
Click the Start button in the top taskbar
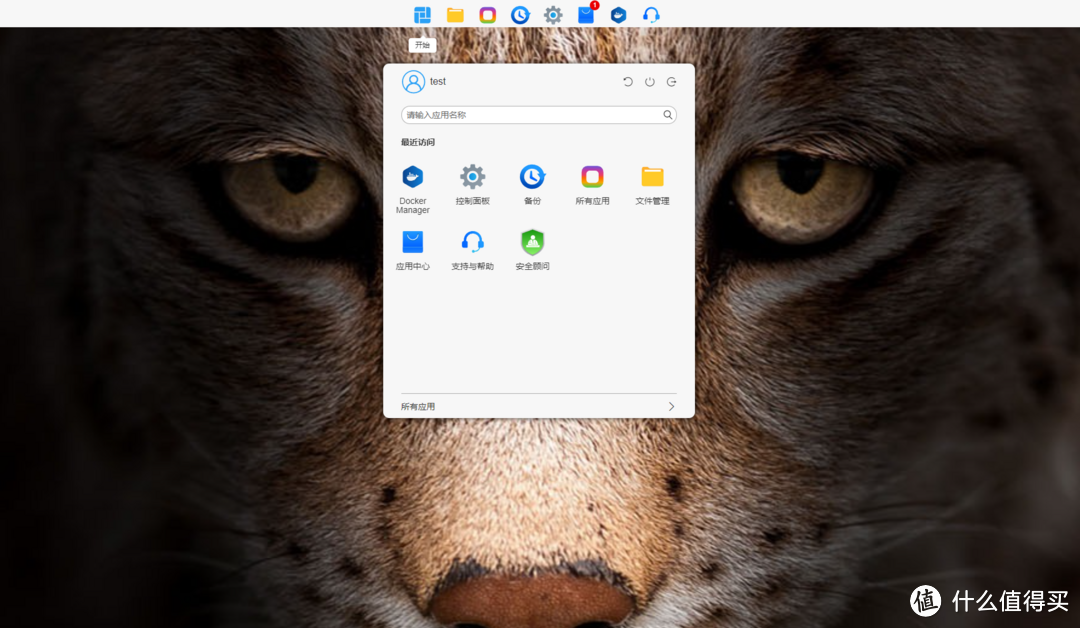tap(422, 15)
